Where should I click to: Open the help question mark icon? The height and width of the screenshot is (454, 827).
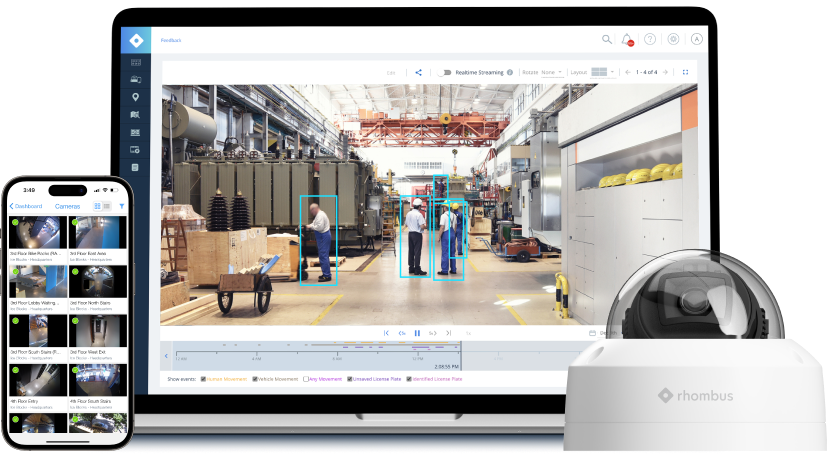click(x=650, y=39)
